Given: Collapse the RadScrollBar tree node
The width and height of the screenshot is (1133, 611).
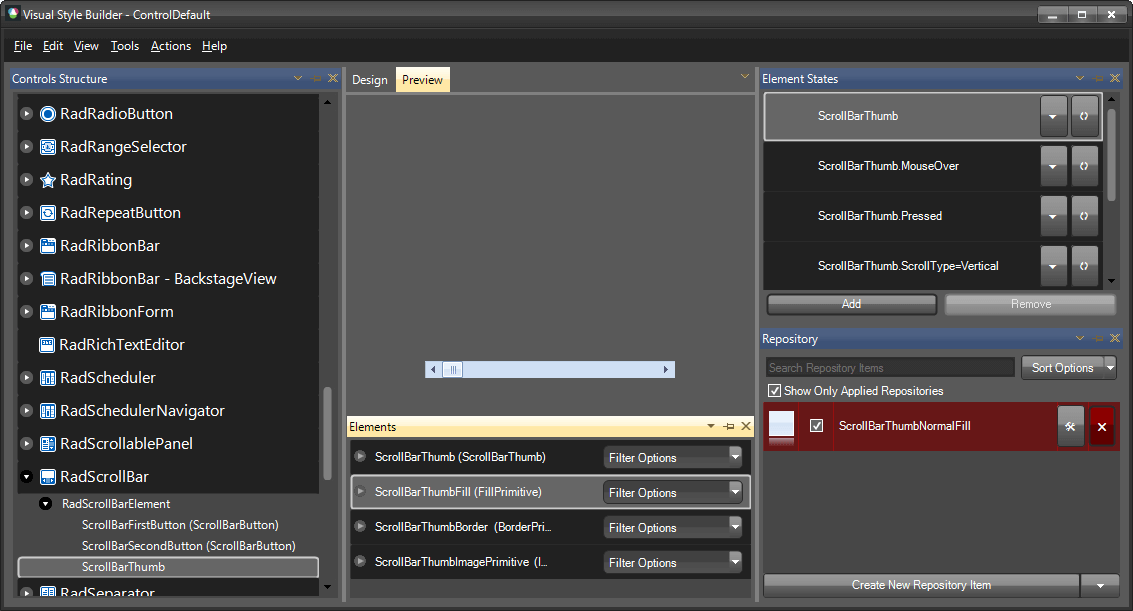Looking at the screenshot, I should click(27, 477).
